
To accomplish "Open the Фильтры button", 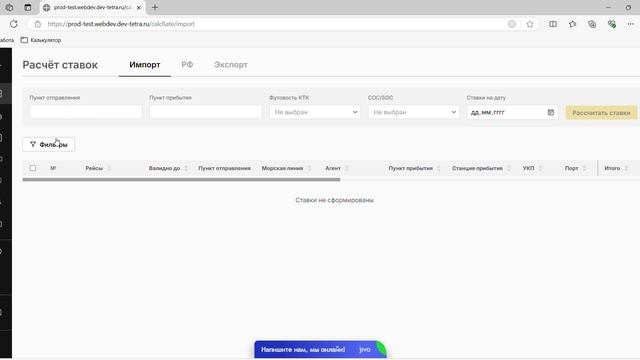I will click(49, 144).
